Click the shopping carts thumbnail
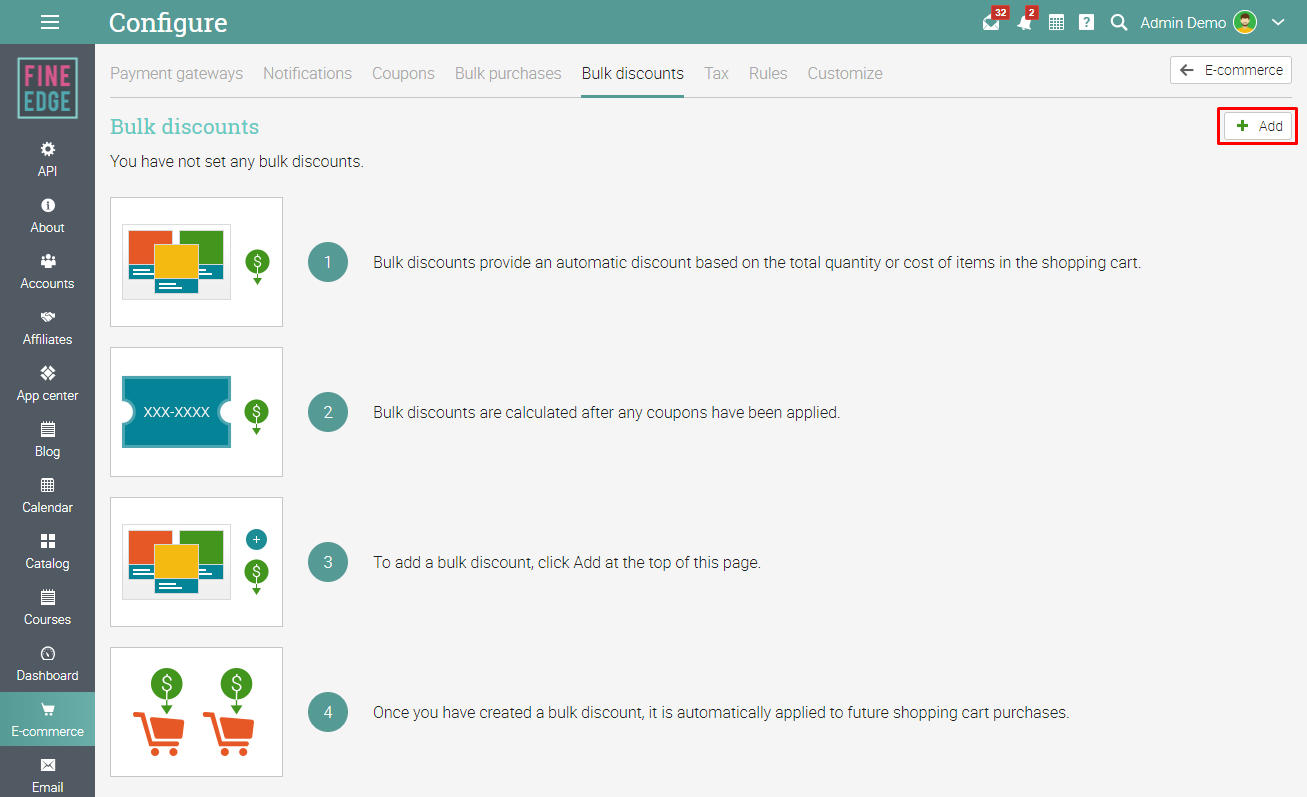Viewport: 1307px width, 797px height. pyautogui.click(x=196, y=712)
